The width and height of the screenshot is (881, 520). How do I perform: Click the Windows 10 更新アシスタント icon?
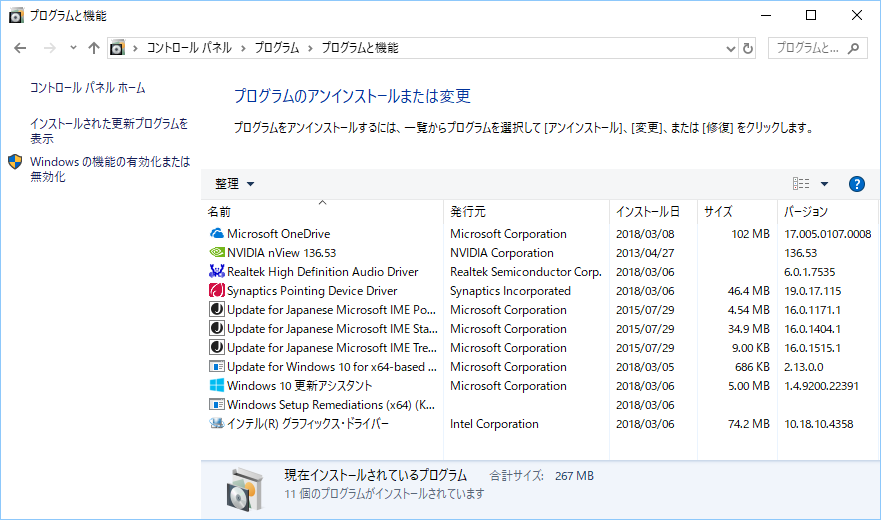click(x=217, y=386)
